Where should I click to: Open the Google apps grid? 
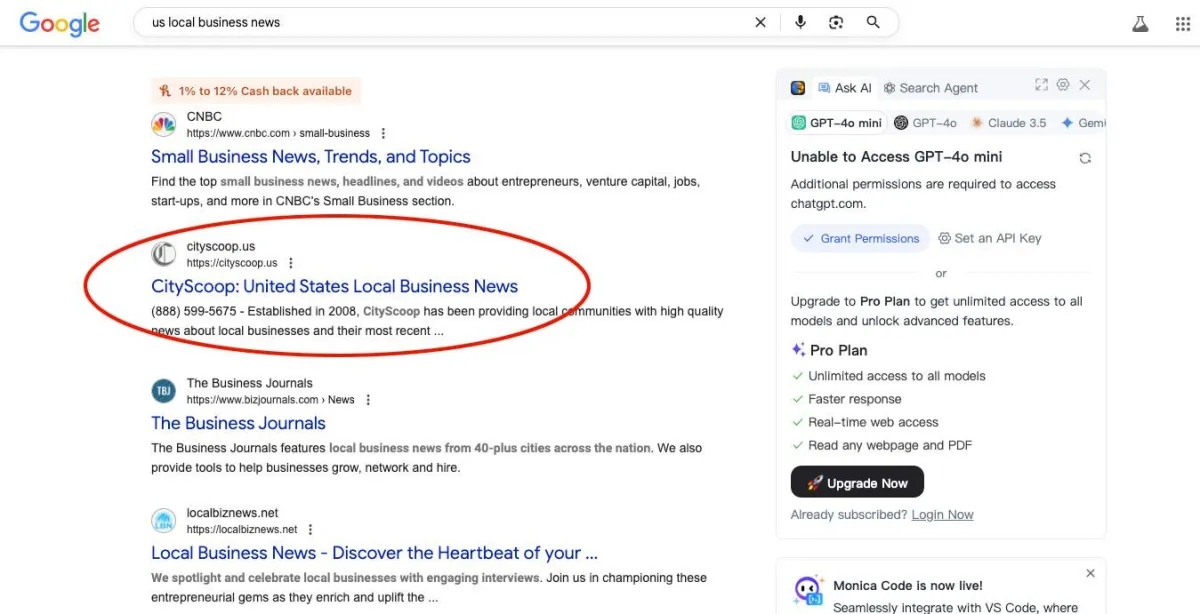click(x=1182, y=24)
